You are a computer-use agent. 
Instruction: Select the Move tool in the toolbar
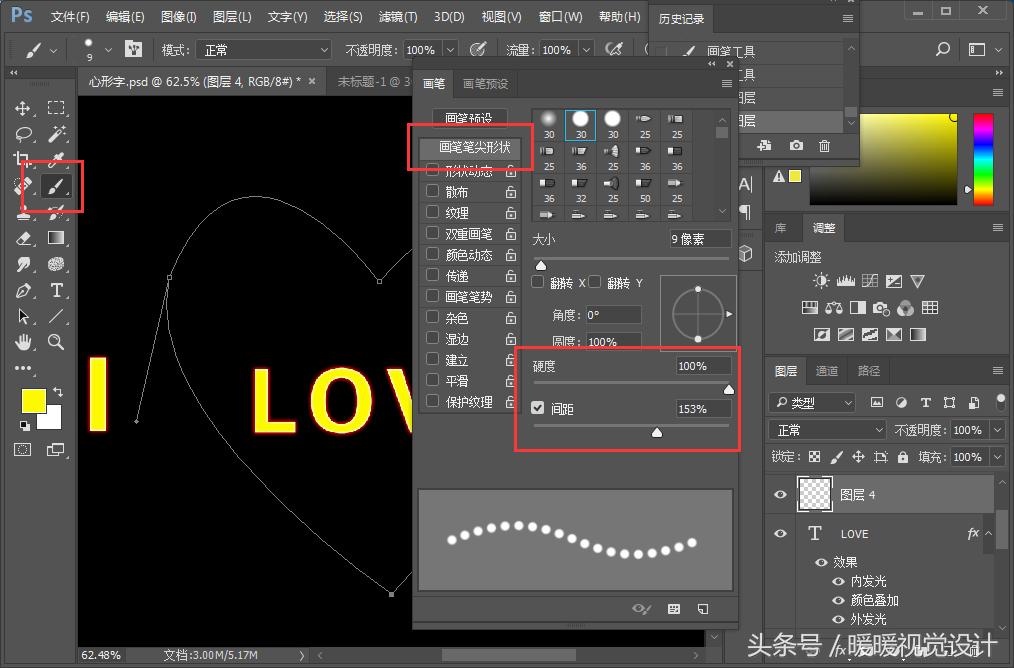[x=24, y=108]
